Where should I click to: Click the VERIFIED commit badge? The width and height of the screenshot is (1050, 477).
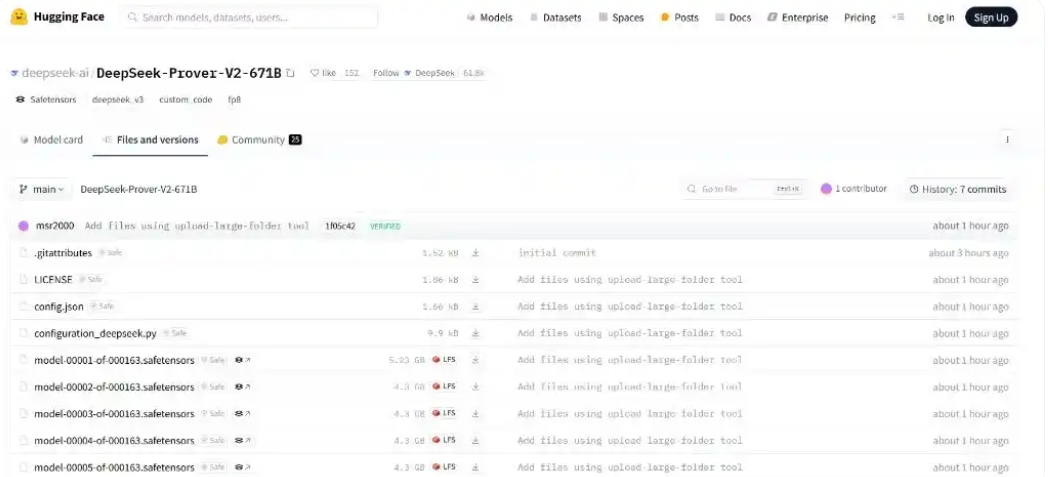(385, 226)
